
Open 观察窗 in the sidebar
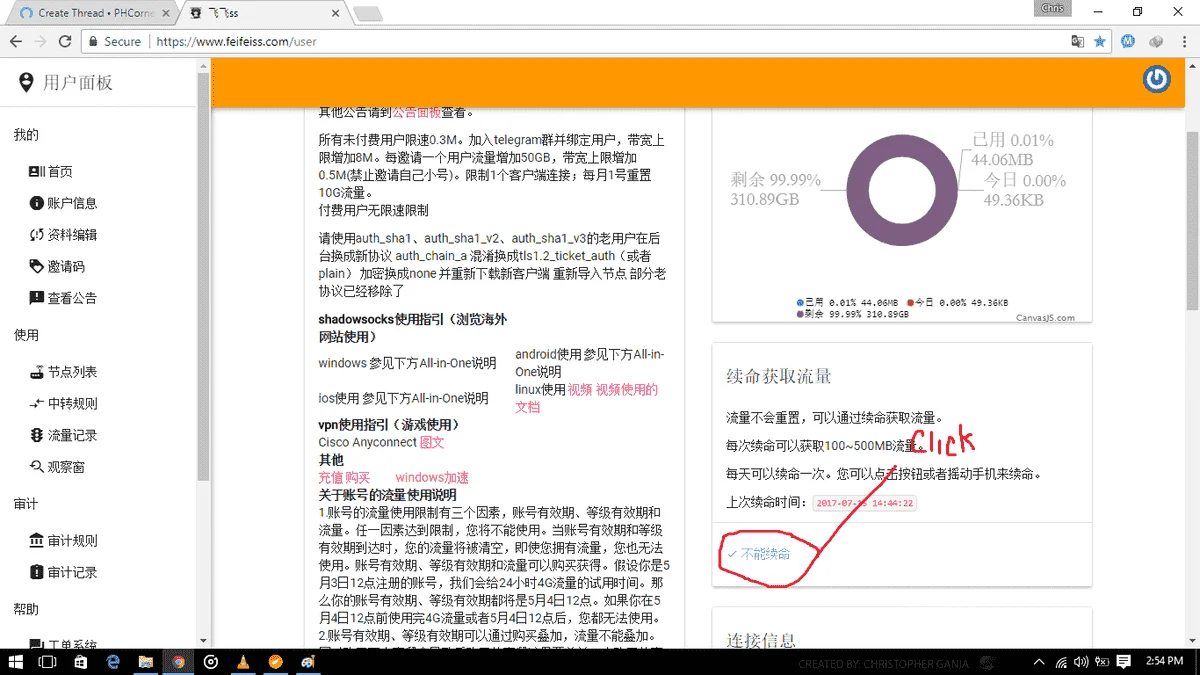click(x=58, y=467)
